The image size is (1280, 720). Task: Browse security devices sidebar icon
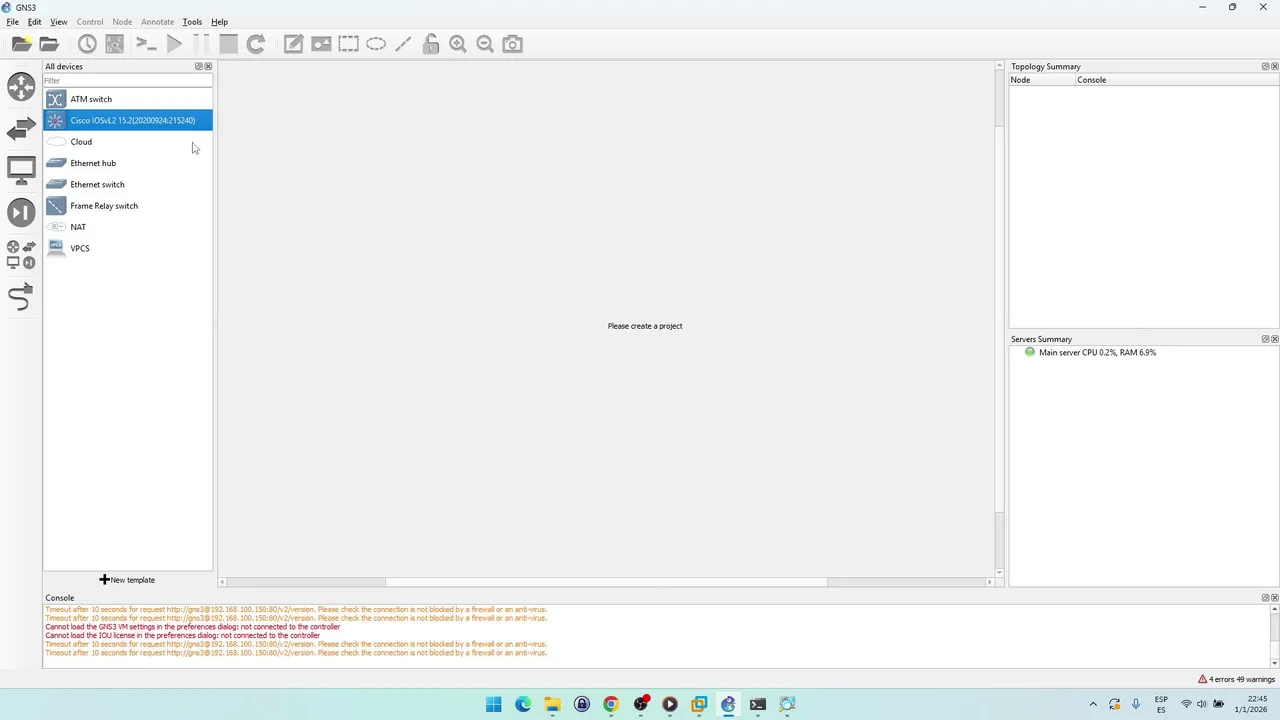[x=21, y=212]
